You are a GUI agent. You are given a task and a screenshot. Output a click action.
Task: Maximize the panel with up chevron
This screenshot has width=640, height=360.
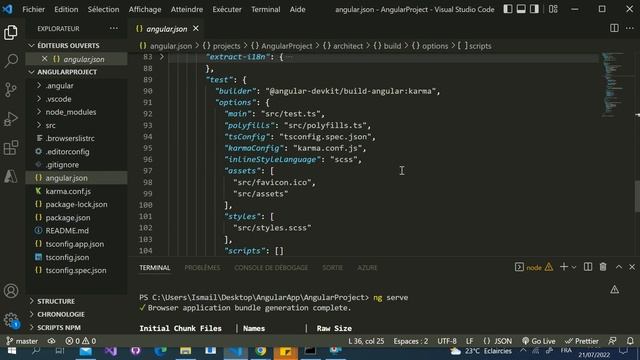[x=619, y=267]
